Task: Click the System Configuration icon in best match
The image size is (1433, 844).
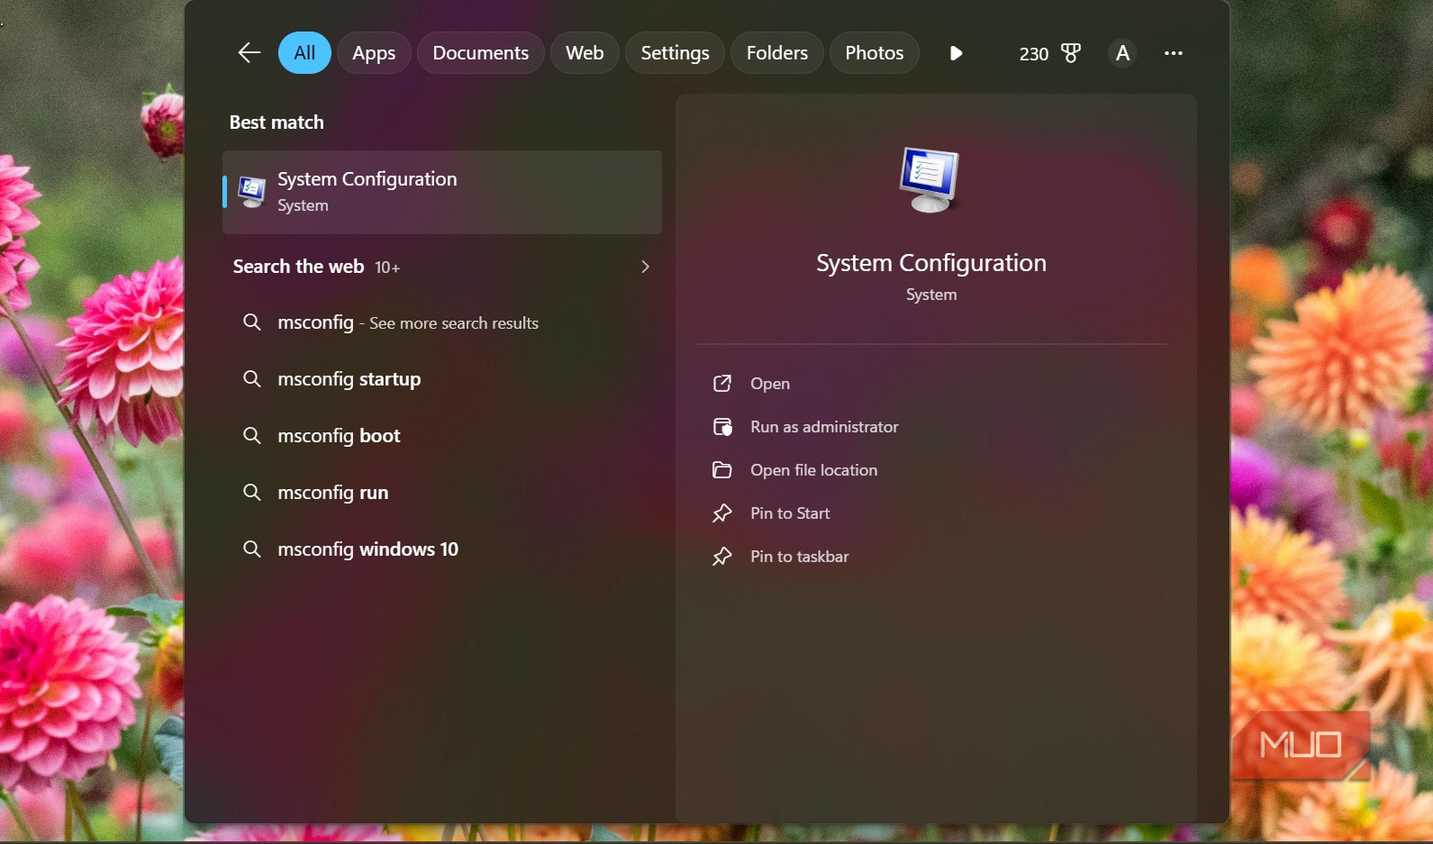Action: 252,191
